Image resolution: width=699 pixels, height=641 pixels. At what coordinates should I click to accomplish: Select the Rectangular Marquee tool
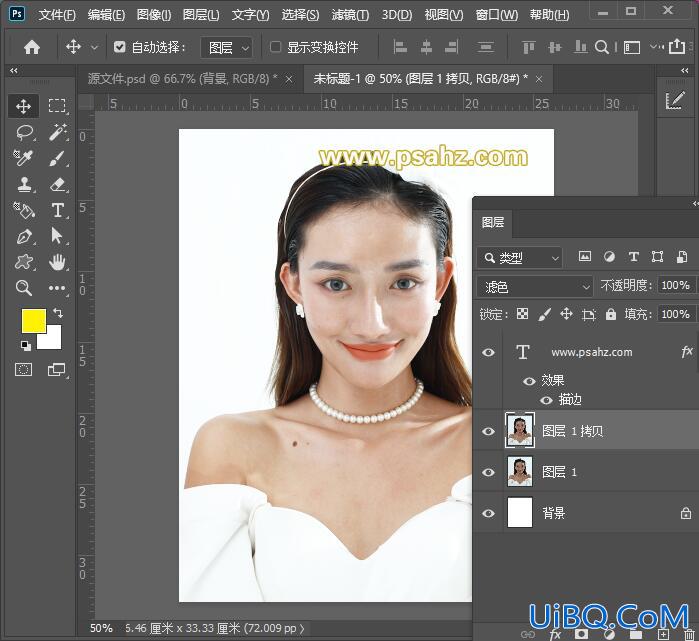(x=57, y=106)
